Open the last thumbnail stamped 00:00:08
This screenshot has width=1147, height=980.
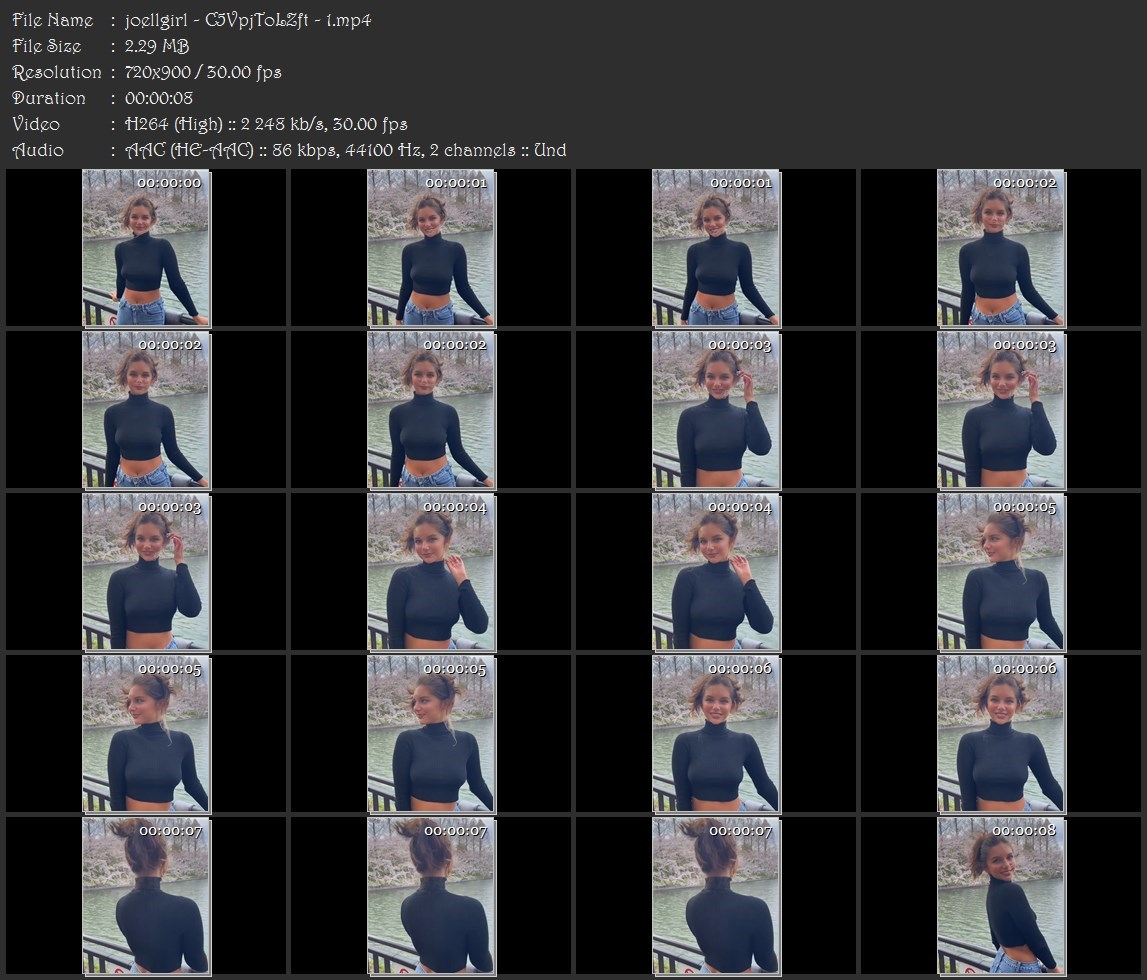coord(1001,896)
